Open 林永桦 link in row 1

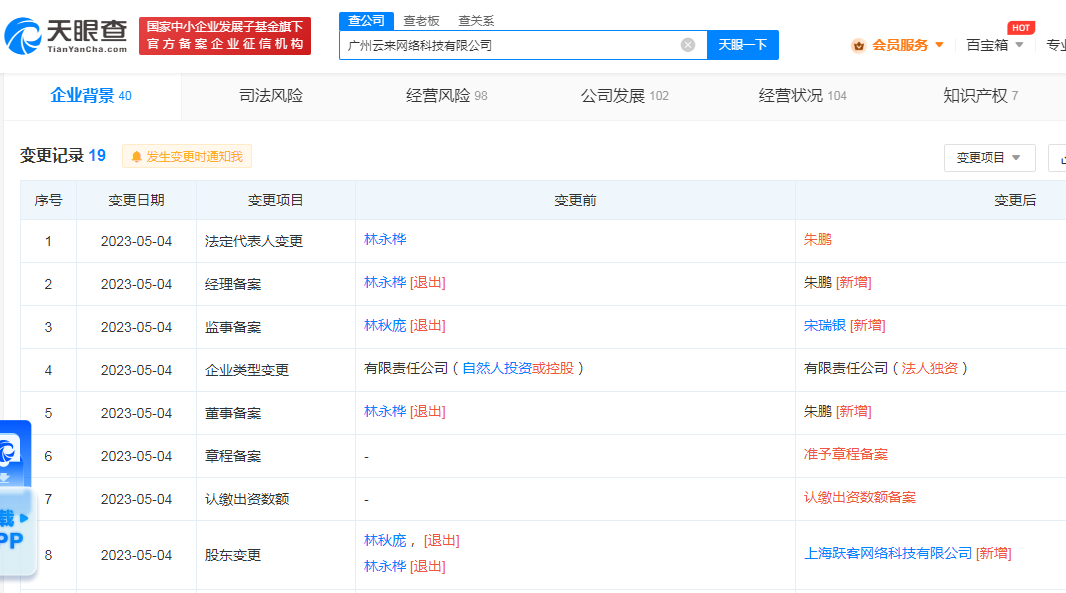[x=385, y=239]
